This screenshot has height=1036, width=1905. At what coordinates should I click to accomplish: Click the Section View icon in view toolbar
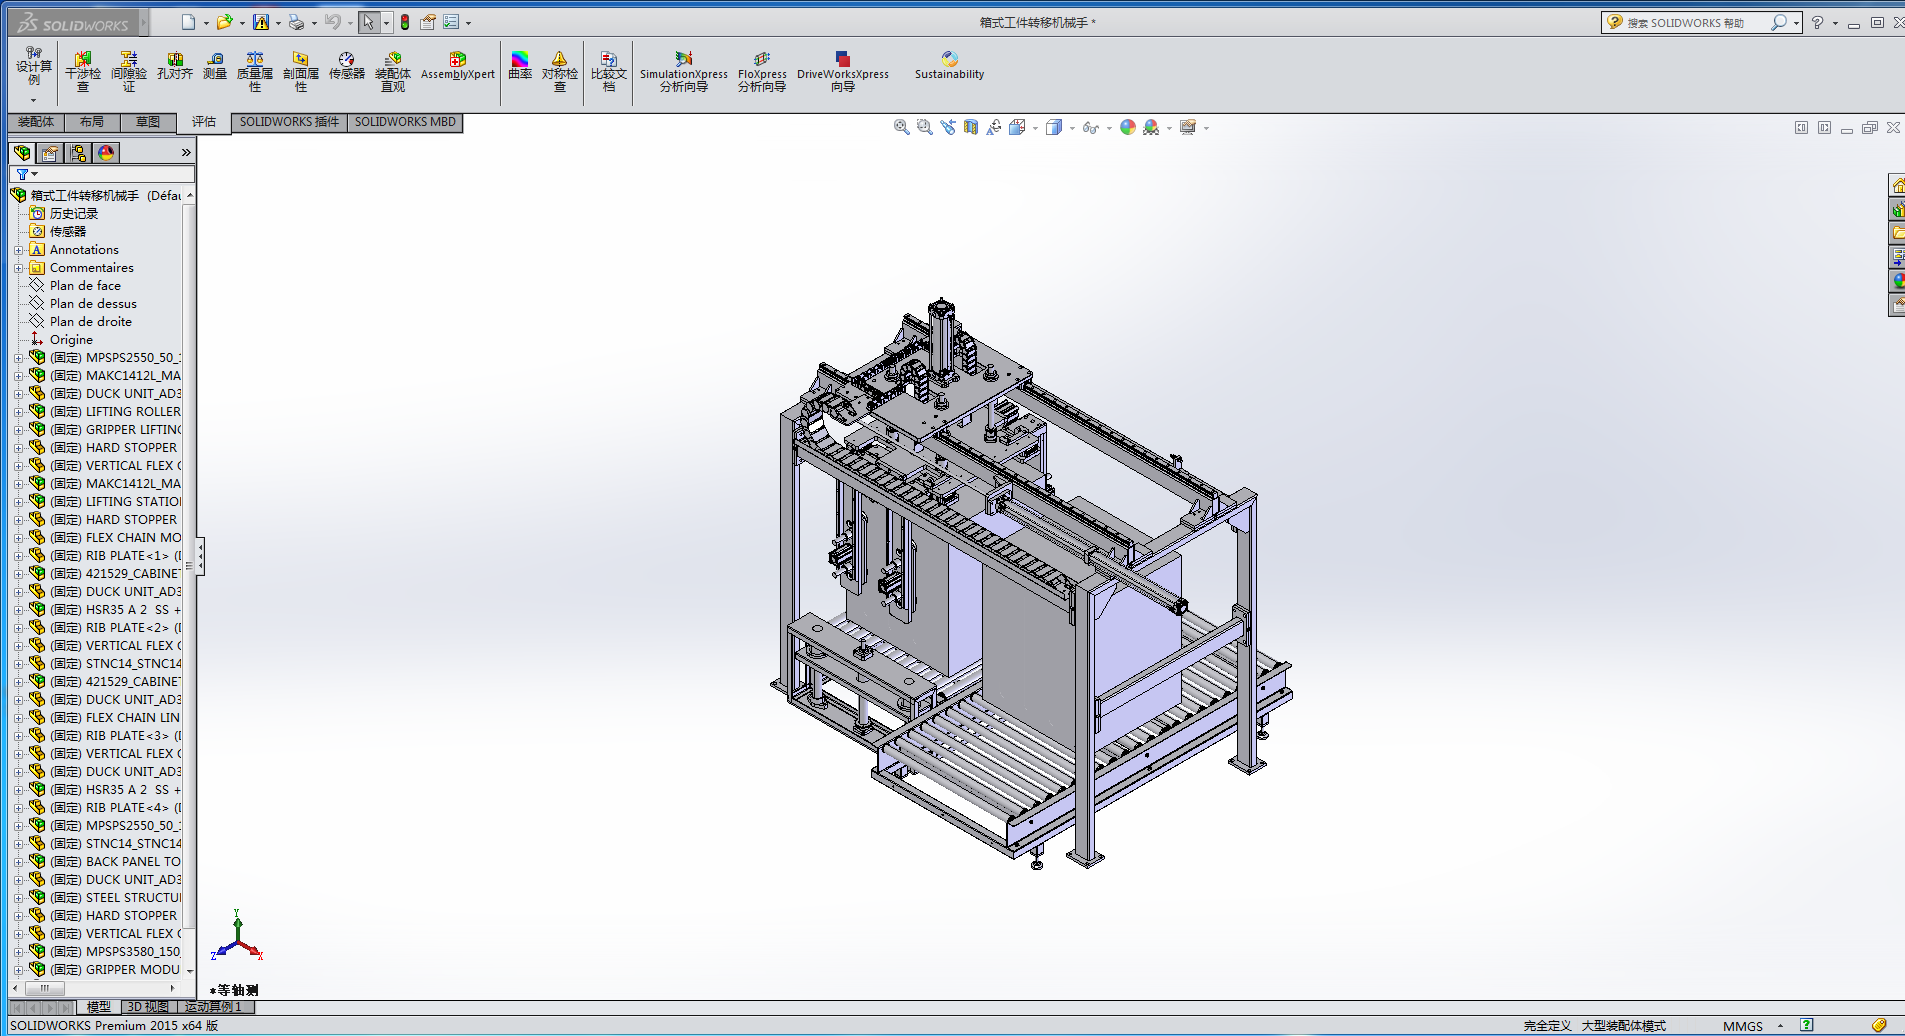point(970,127)
